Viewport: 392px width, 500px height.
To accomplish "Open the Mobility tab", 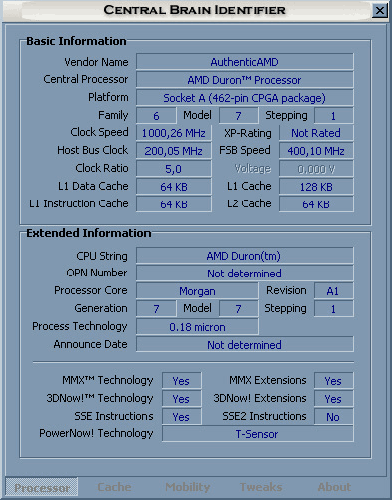I will 188,487.
